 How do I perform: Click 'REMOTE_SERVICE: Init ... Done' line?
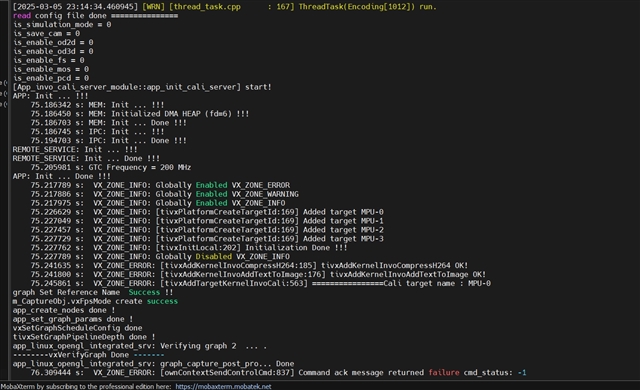click(86, 158)
